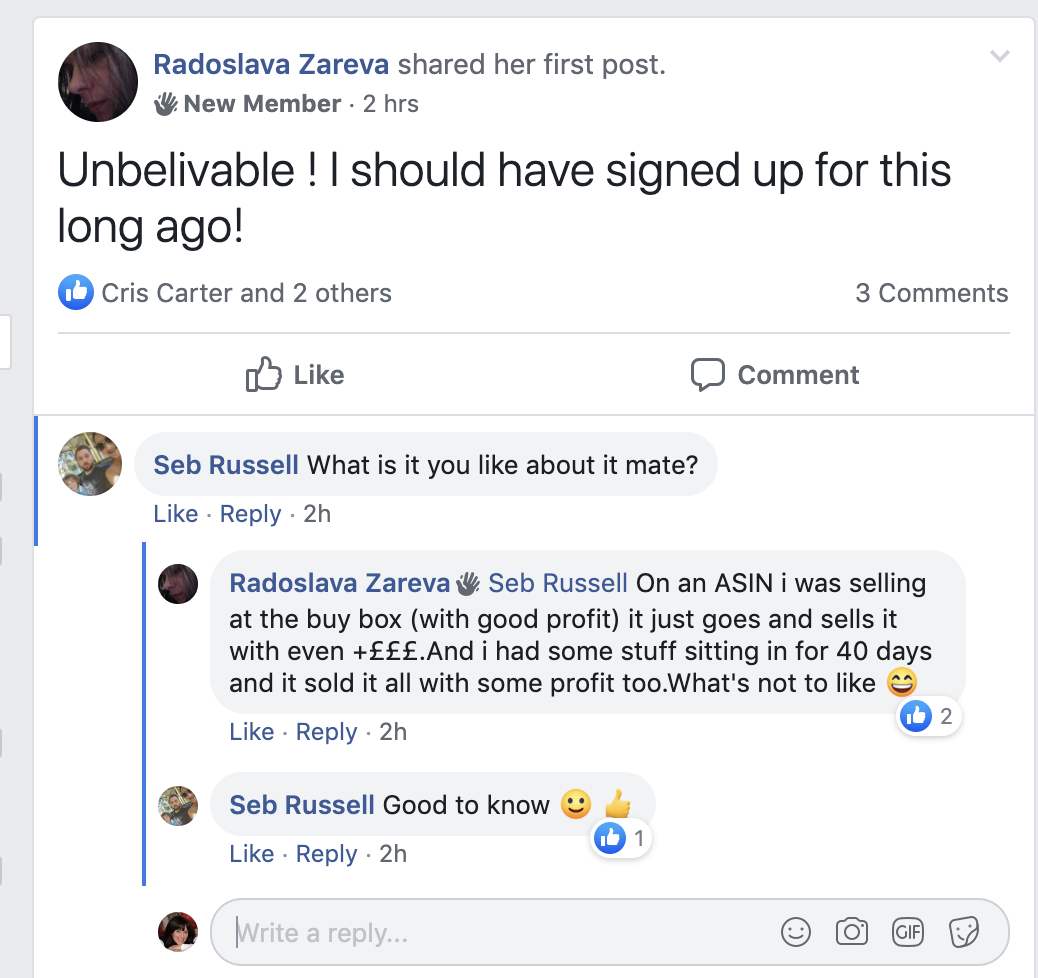Image resolution: width=1038 pixels, height=978 pixels.
Task: Open the post options chevron menu
Action: point(999,56)
